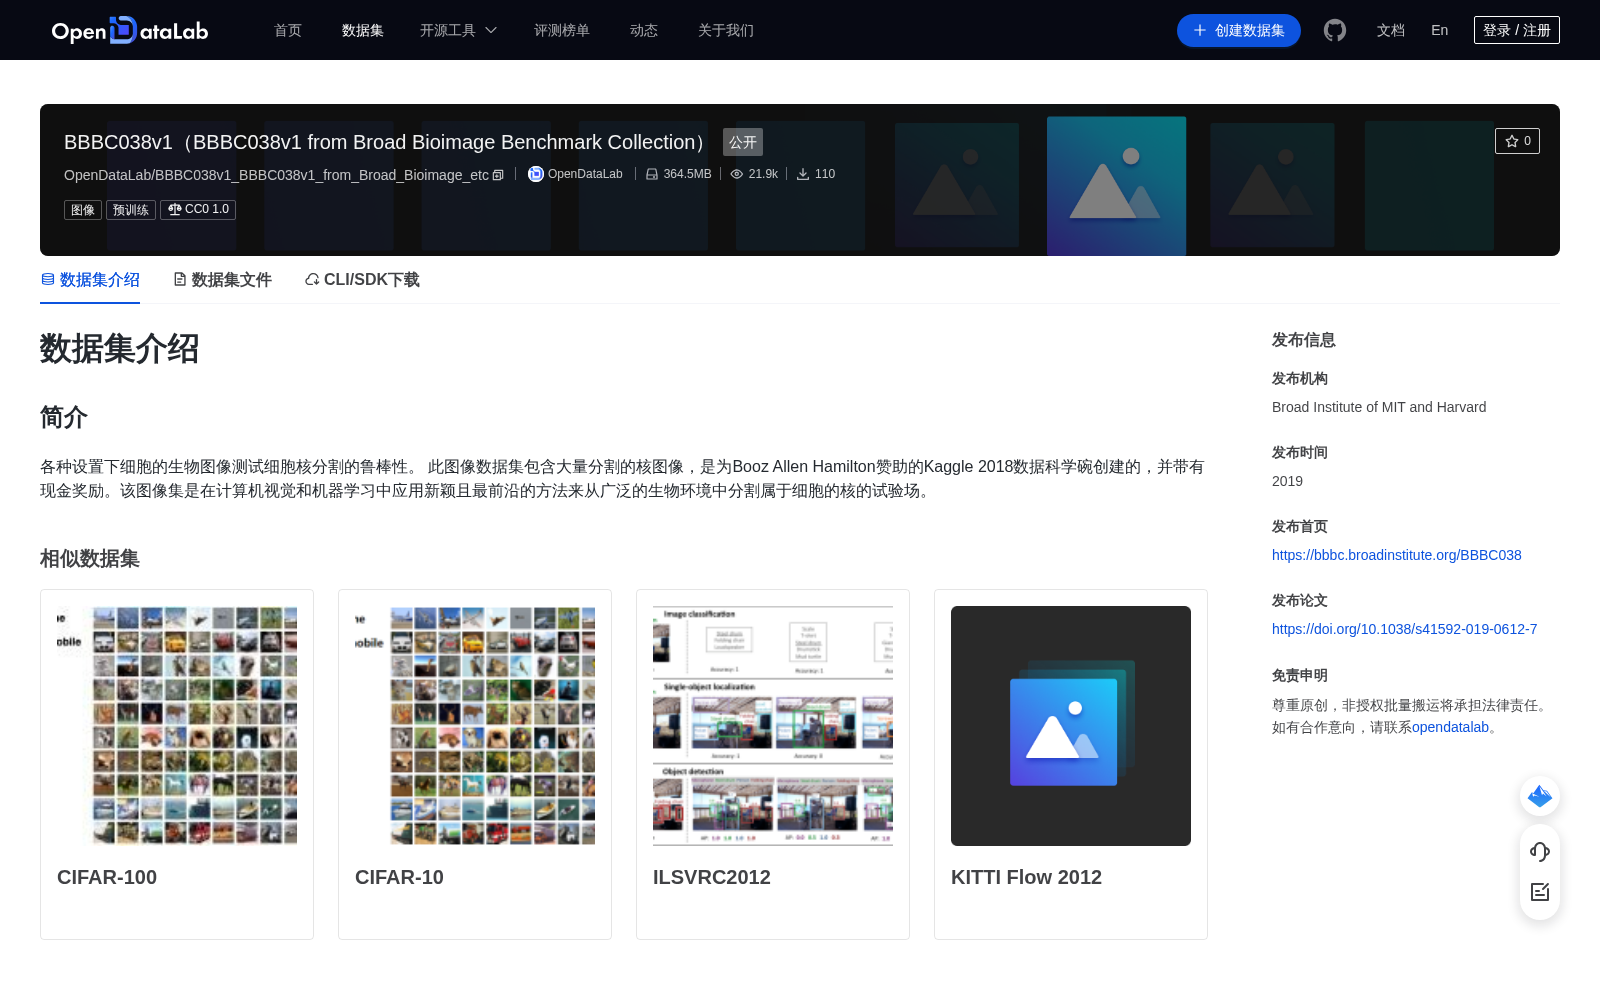1600x1000 pixels.
Task: Open the CIFAR-10 dataset card thumbnail
Action: (475, 726)
